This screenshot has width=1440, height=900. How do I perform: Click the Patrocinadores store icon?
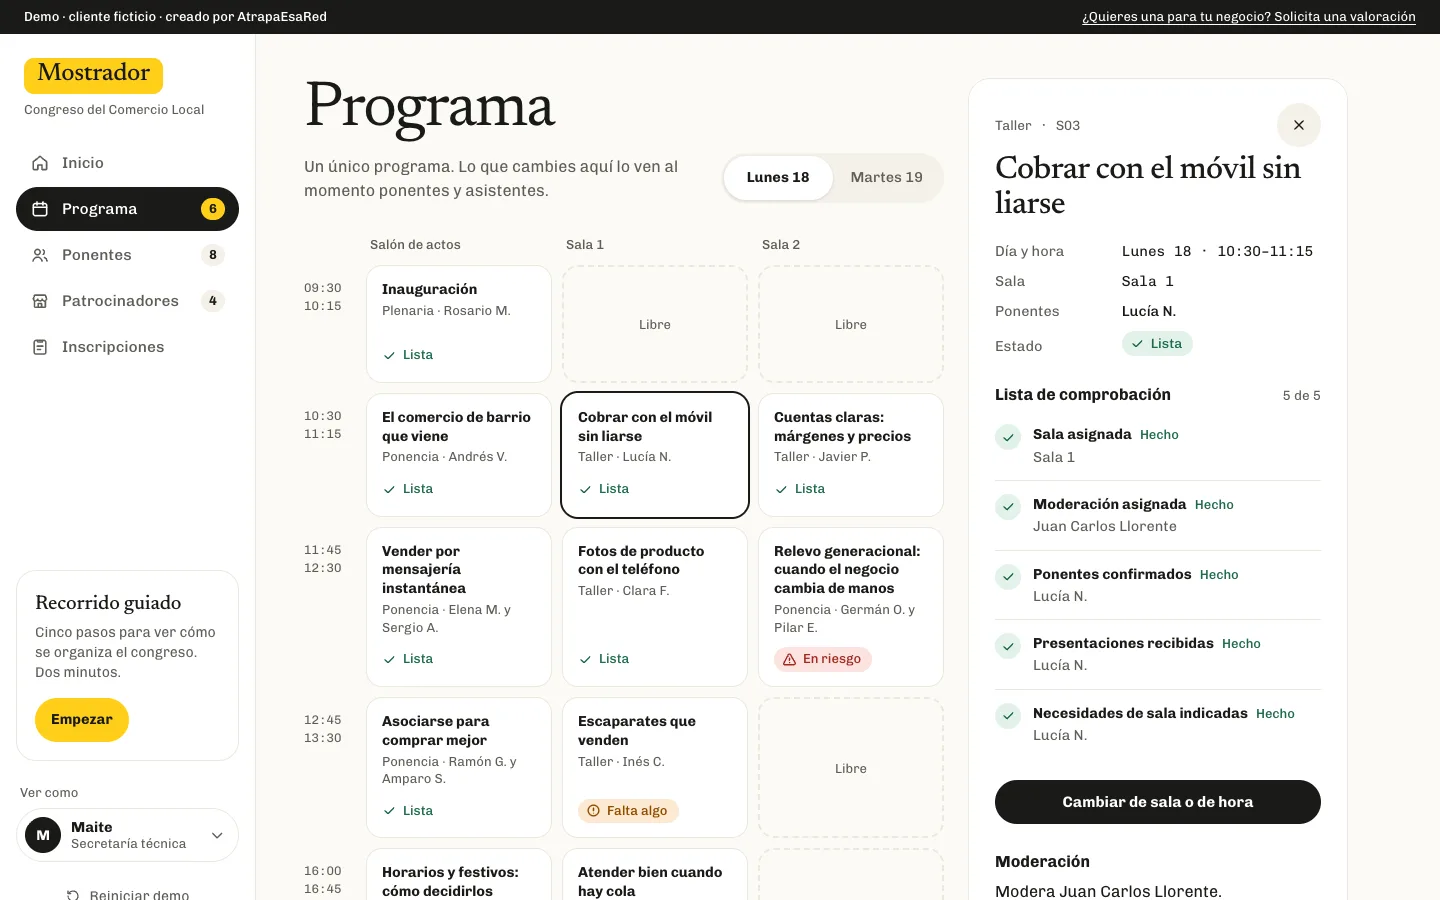[40, 301]
